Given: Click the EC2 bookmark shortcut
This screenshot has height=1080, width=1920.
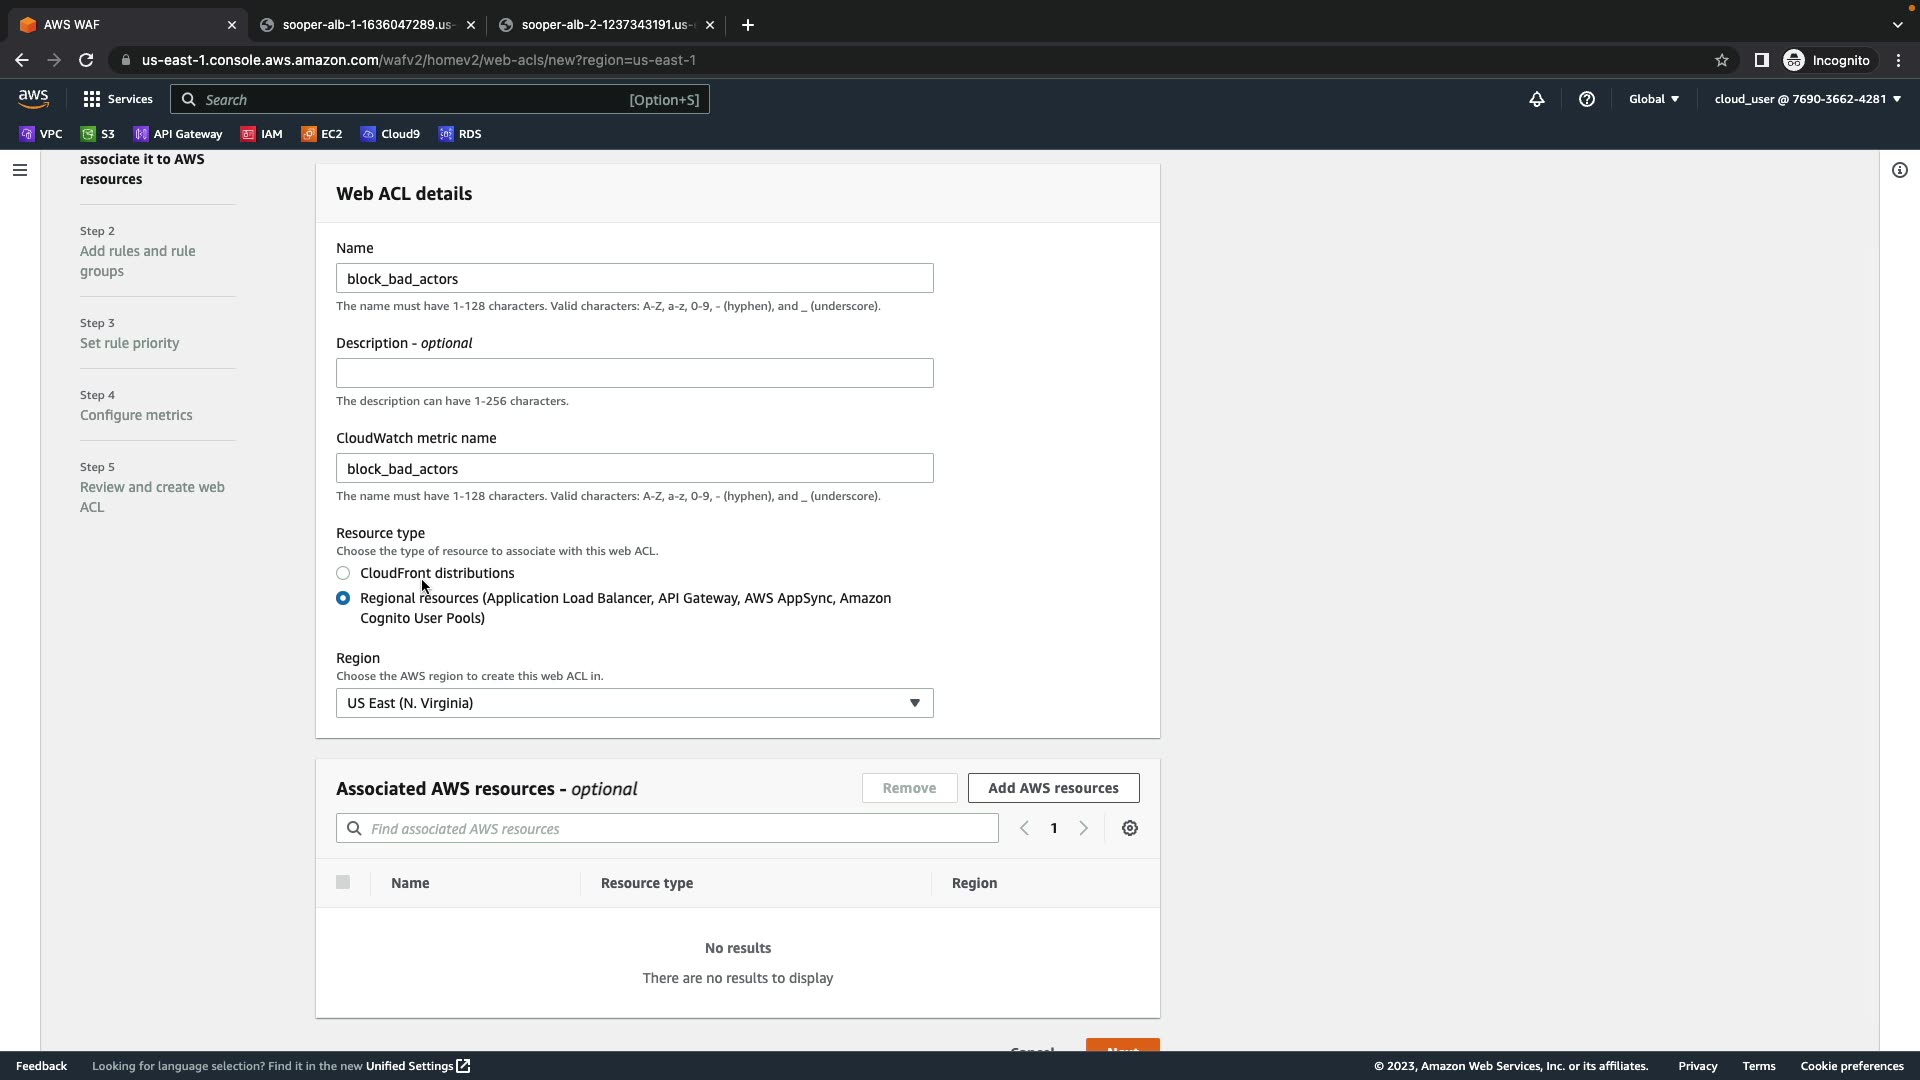Looking at the screenshot, I should pos(322,134).
